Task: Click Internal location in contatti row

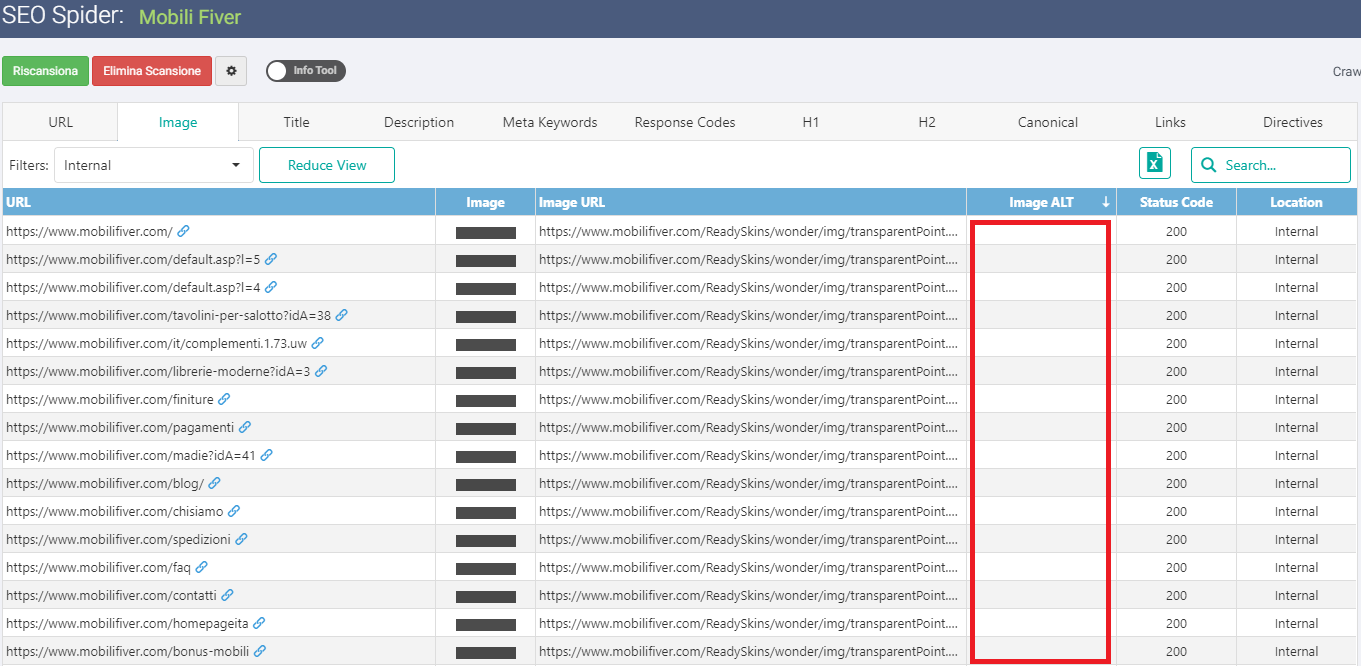Action: [x=1296, y=595]
